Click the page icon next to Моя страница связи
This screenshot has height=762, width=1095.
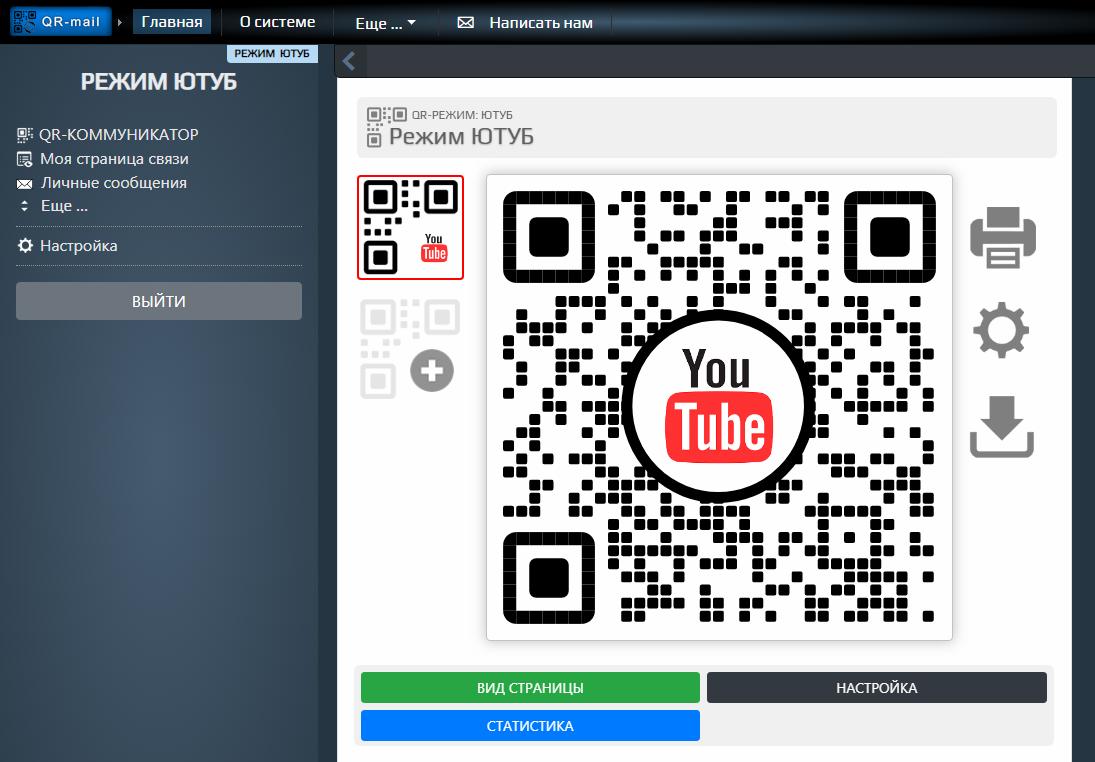pyautogui.click(x=24, y=159)
